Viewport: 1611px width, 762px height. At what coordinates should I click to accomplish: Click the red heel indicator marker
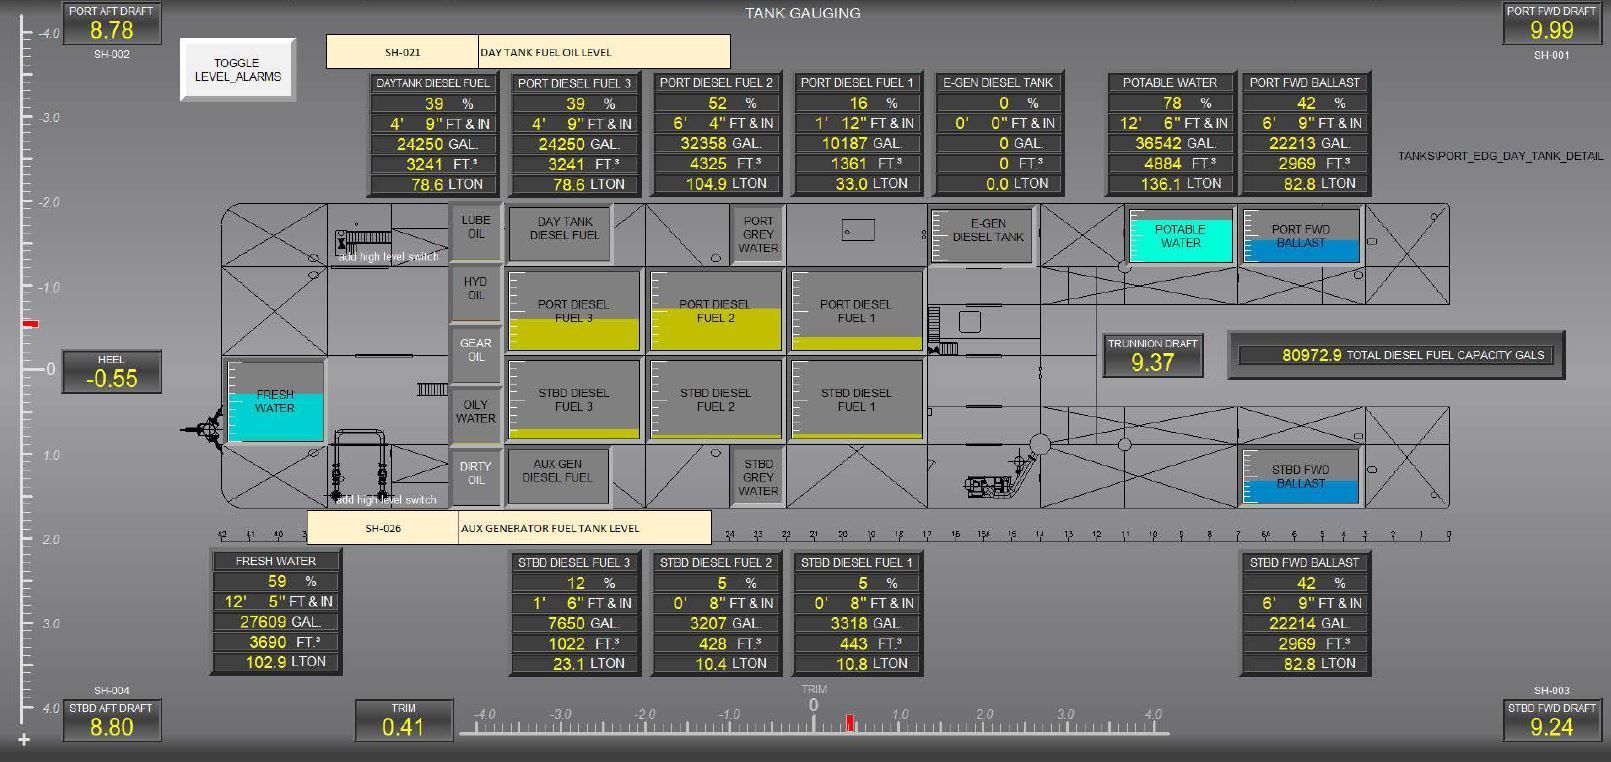click(x=31, y=324)
